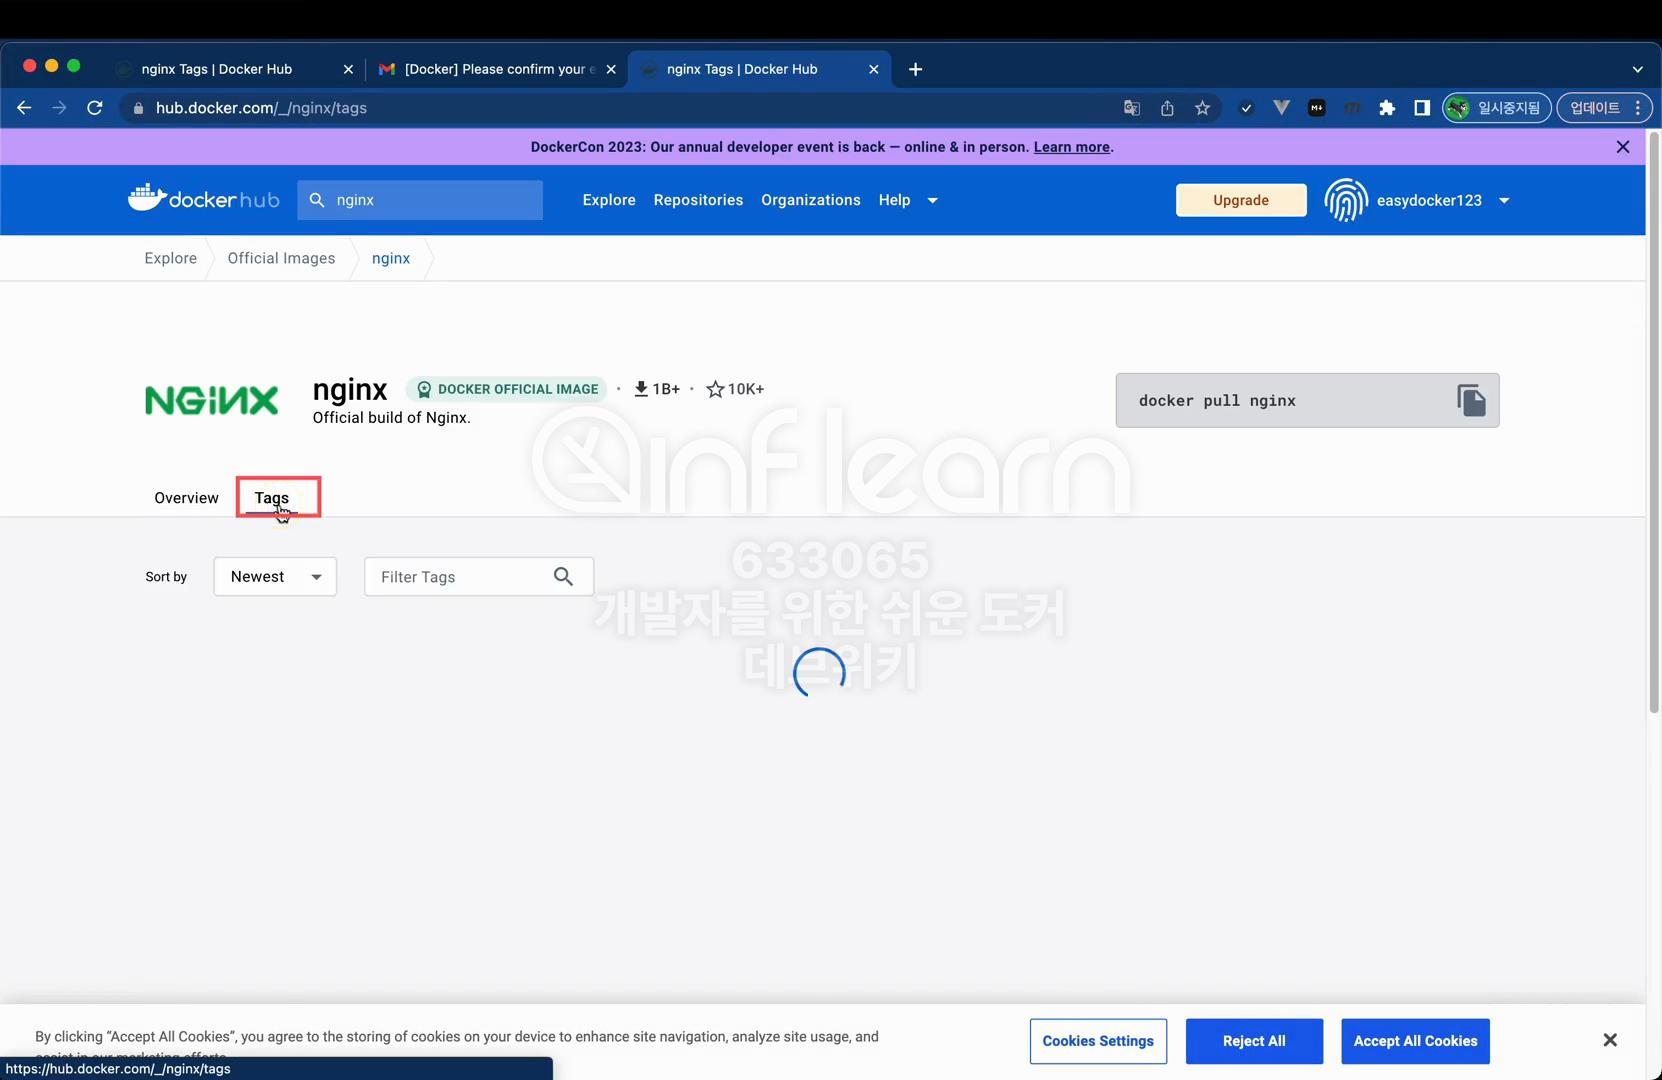Click the 1B+ downloads count
Screen dimensions: 1662x1080
(657, 389)
